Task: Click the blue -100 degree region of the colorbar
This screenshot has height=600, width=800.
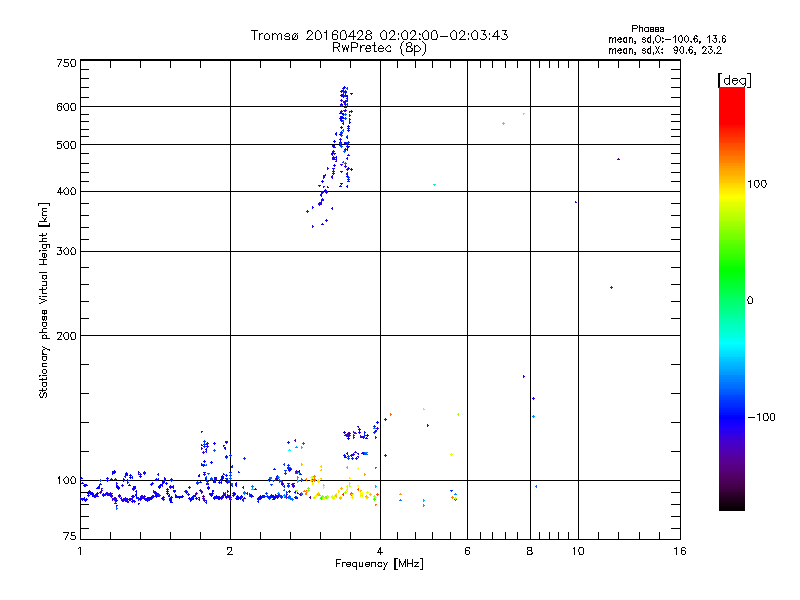Action: [x=732, y=417]
